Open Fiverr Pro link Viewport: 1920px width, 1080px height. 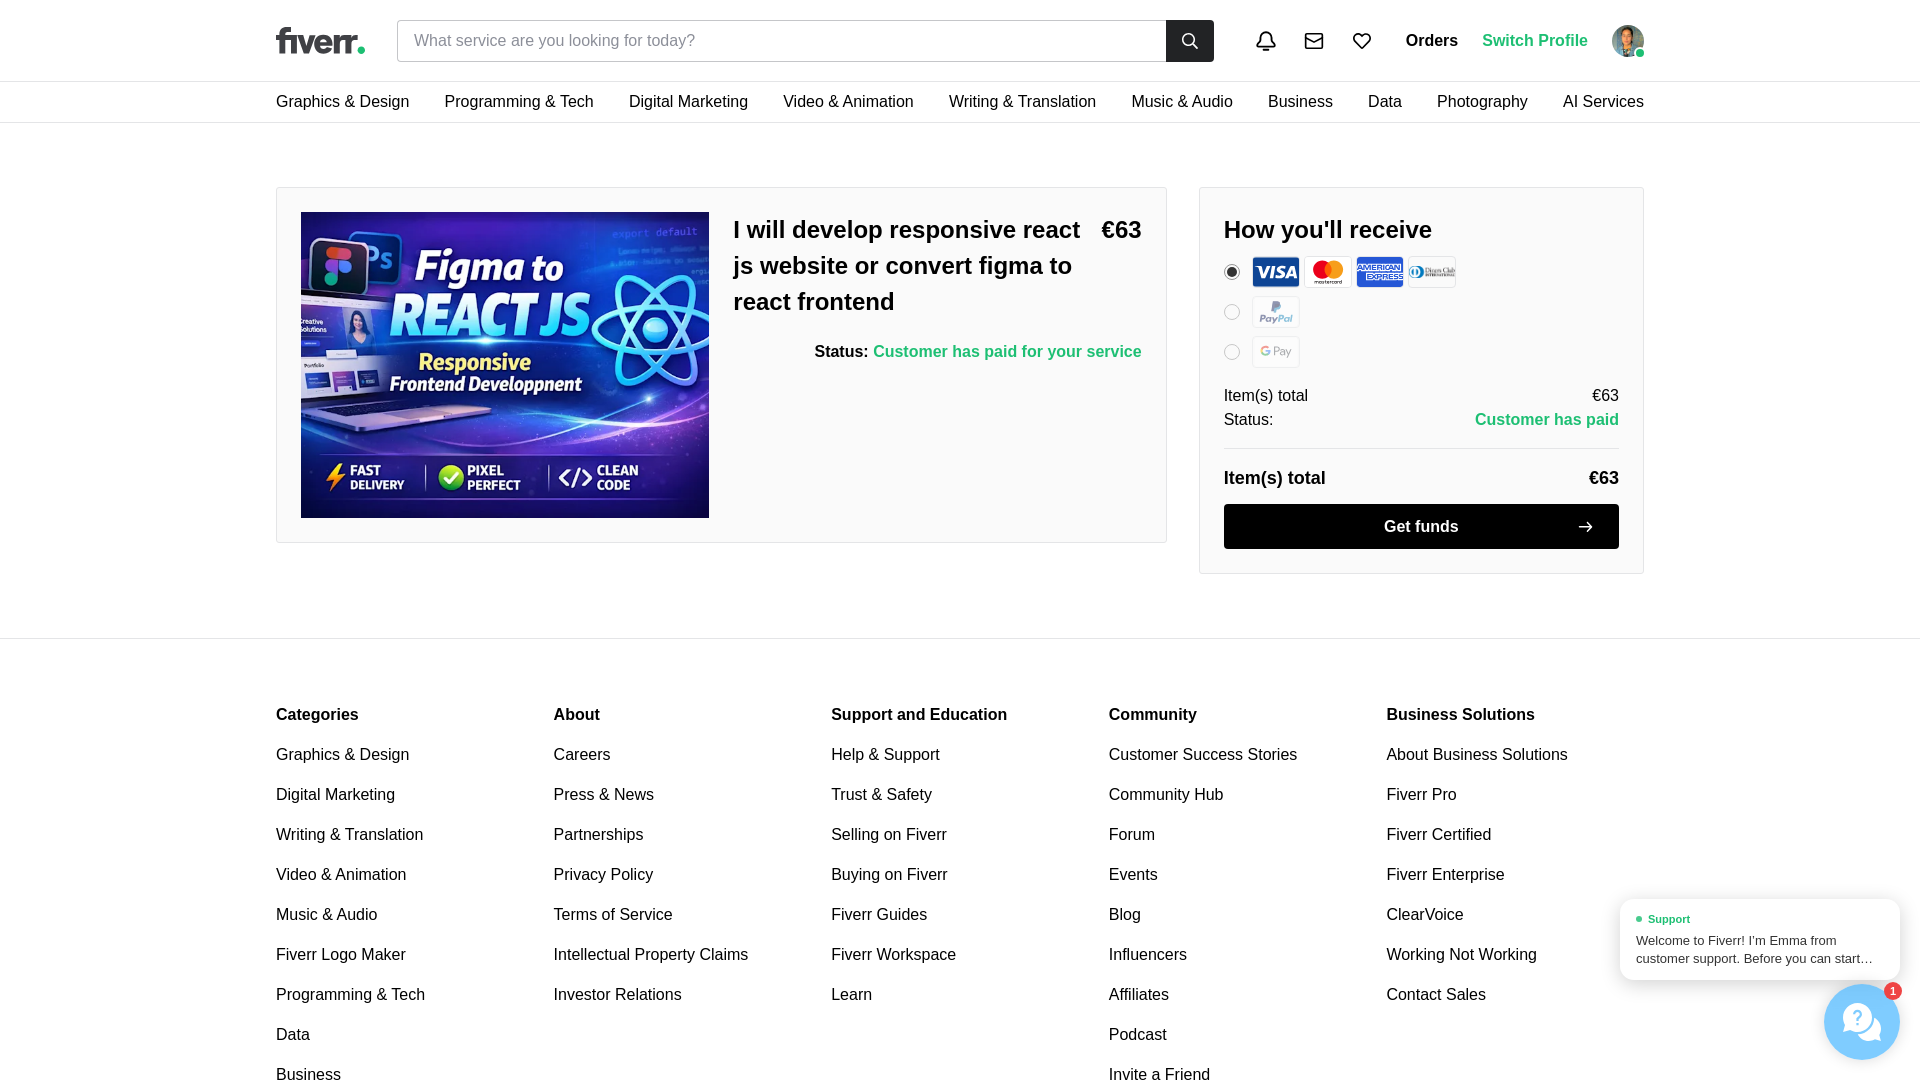pyautogui.click(x=1421, y=795)
